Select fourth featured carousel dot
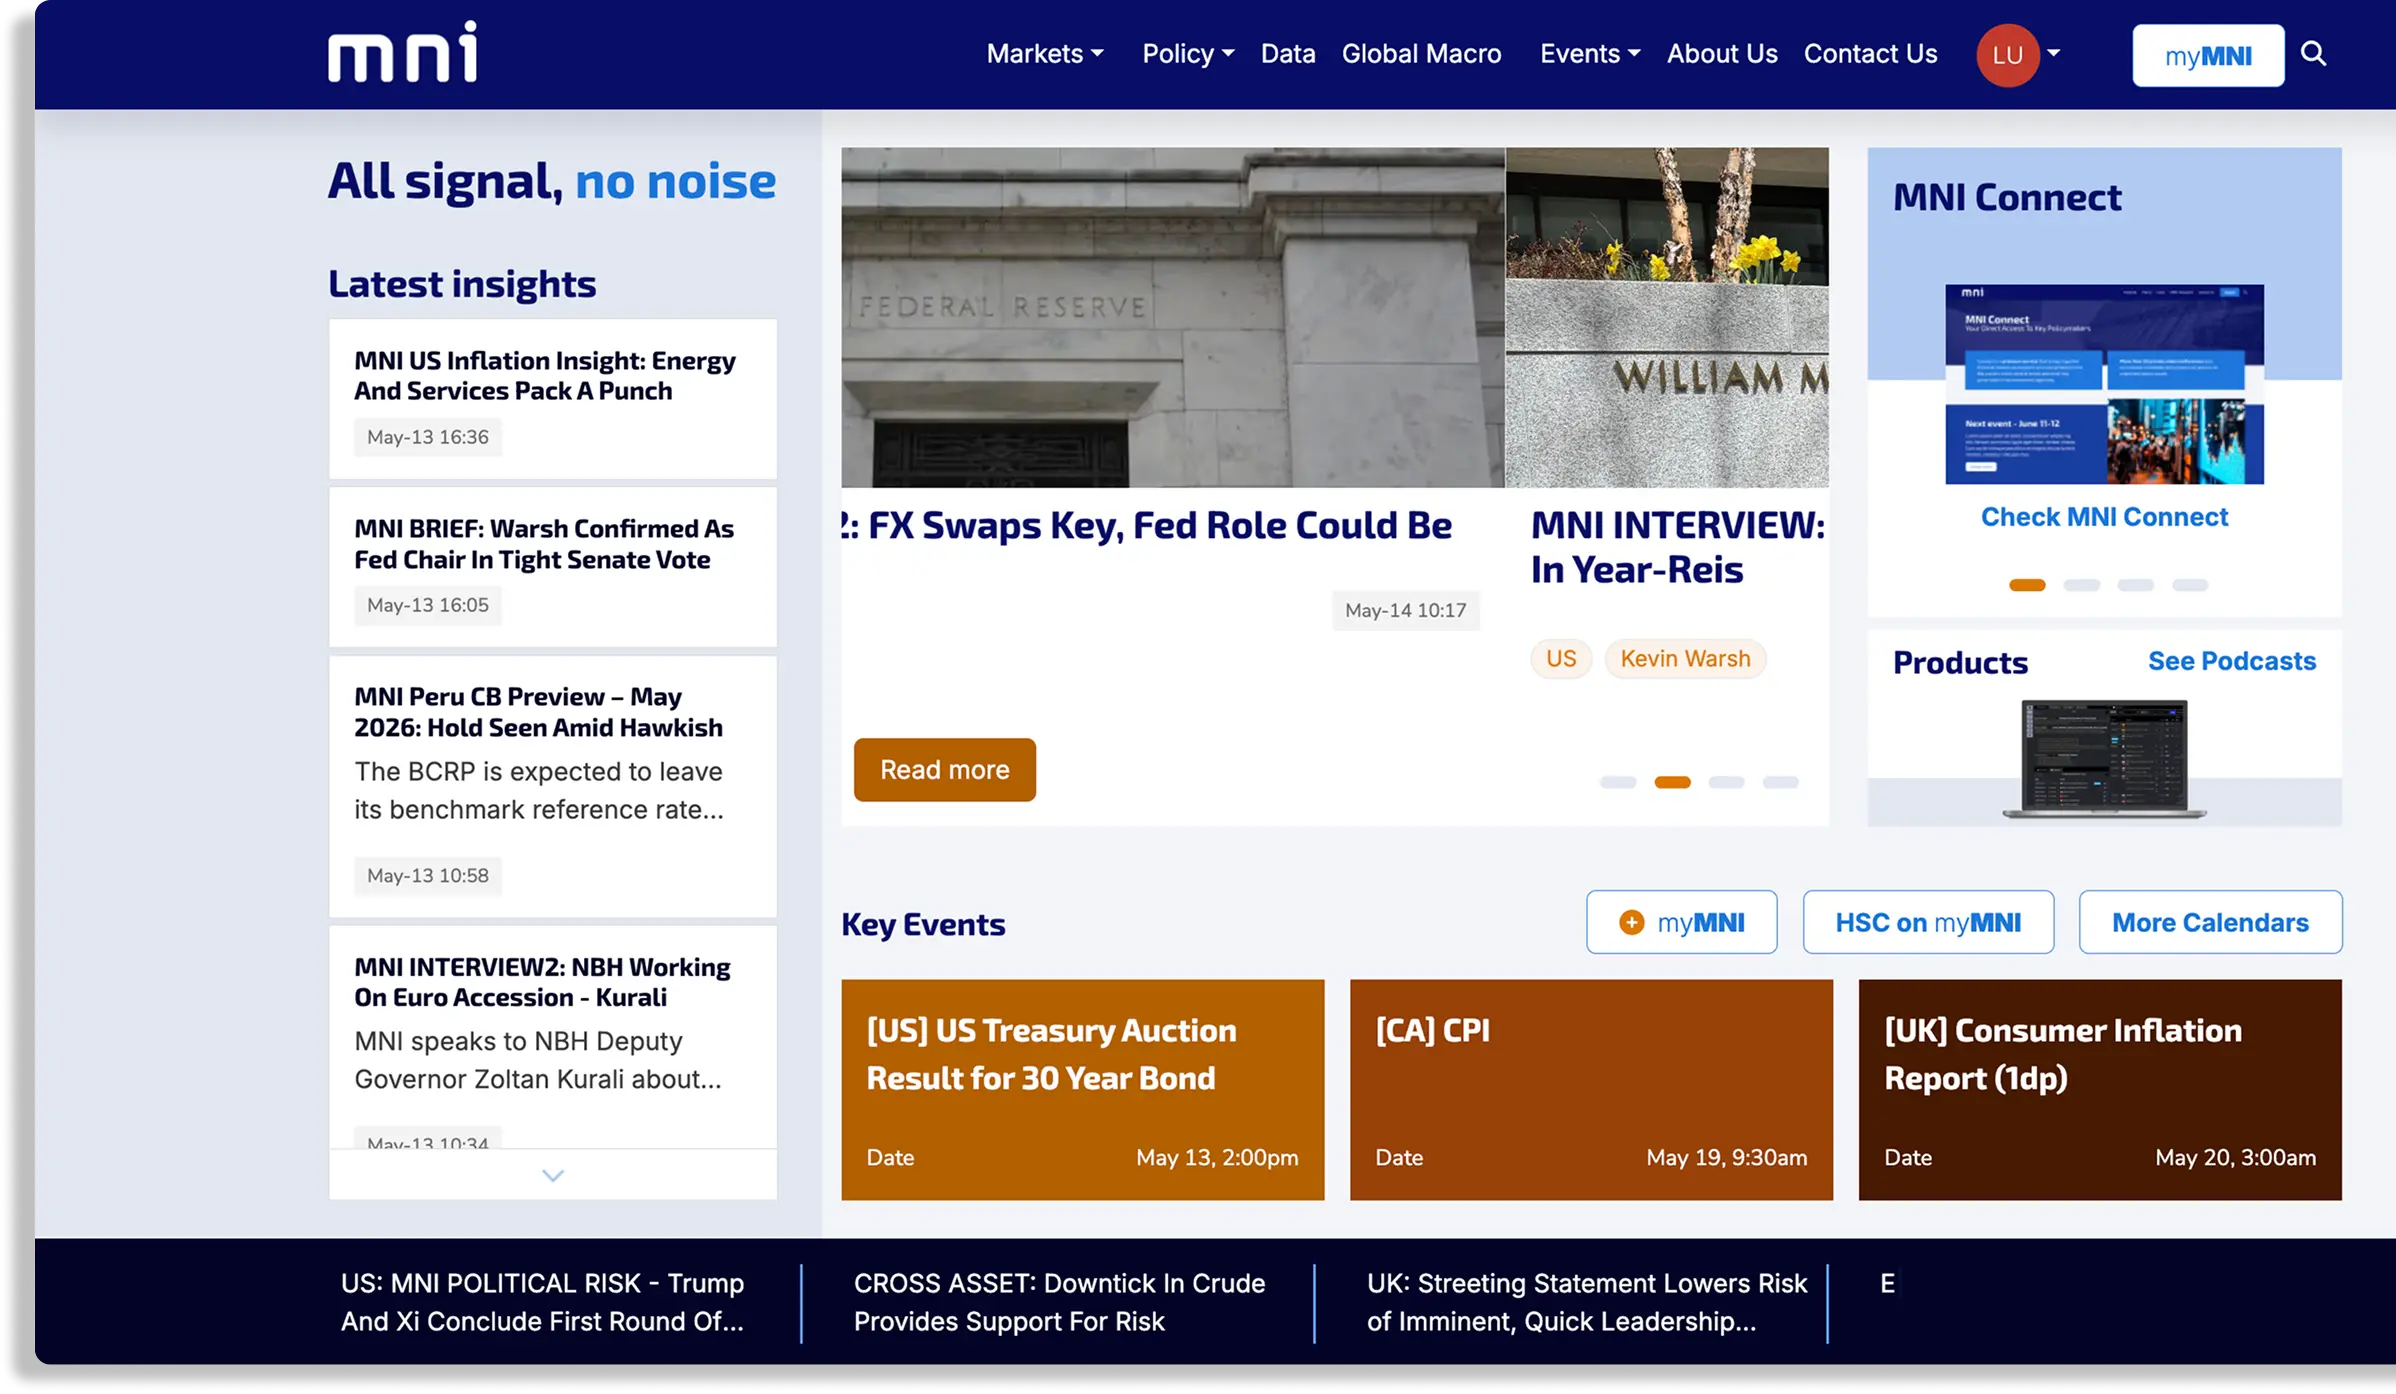The image size is (2396, 1394). point(1780,782)
